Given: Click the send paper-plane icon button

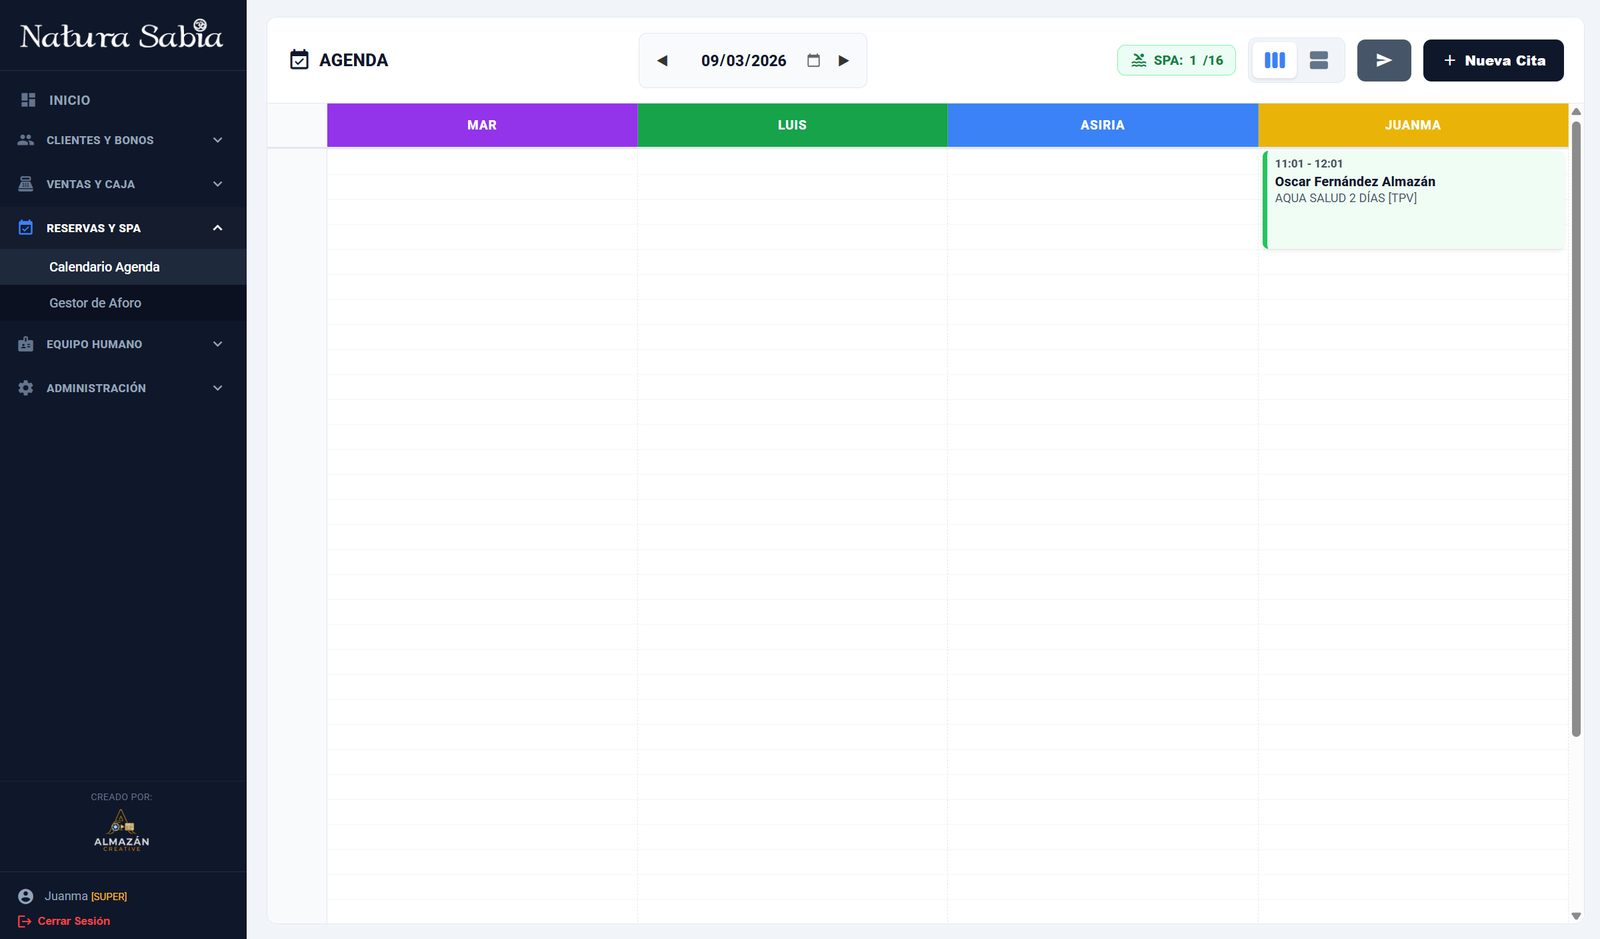Looking at the screenshot, I should click(x=1383, y=61).
